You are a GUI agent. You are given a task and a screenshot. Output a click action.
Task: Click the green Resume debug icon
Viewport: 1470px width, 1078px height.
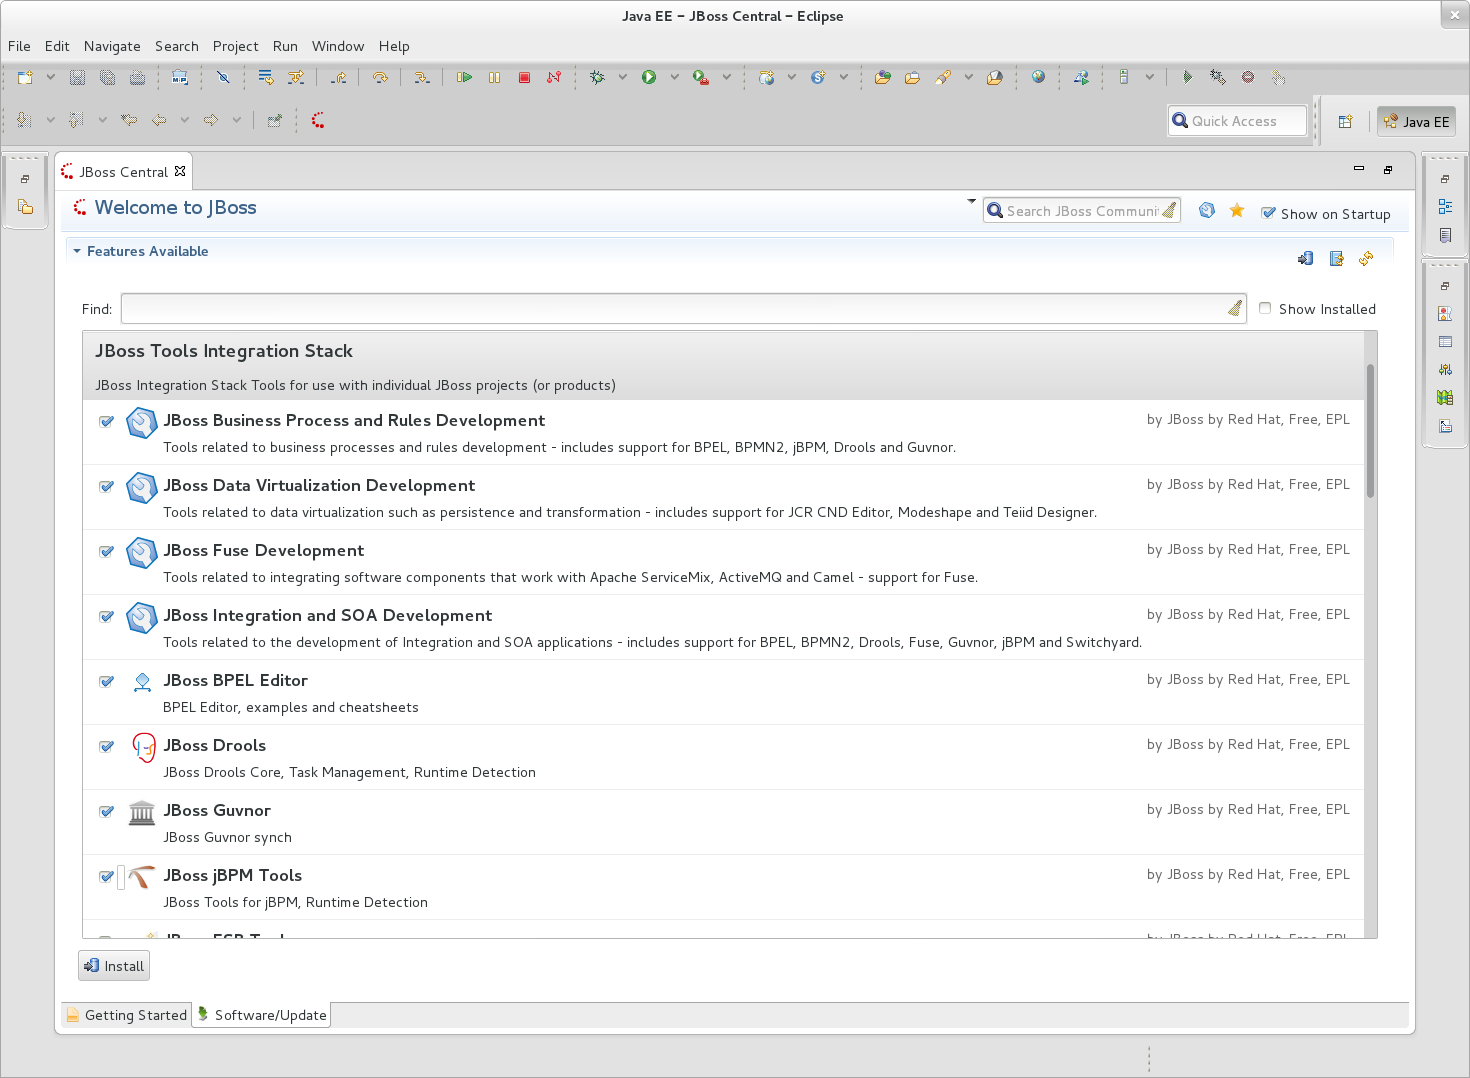pos(464,77)
